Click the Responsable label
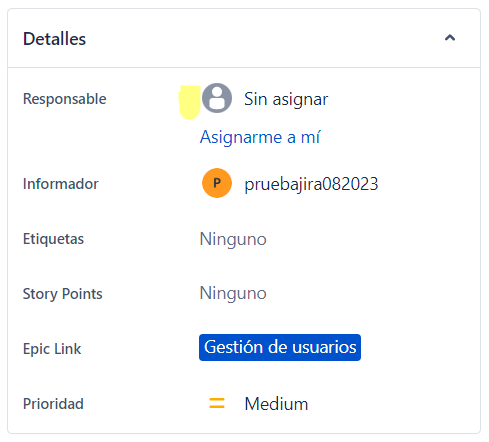The height and width of the screenshot is (442, 489). [65, 99]
